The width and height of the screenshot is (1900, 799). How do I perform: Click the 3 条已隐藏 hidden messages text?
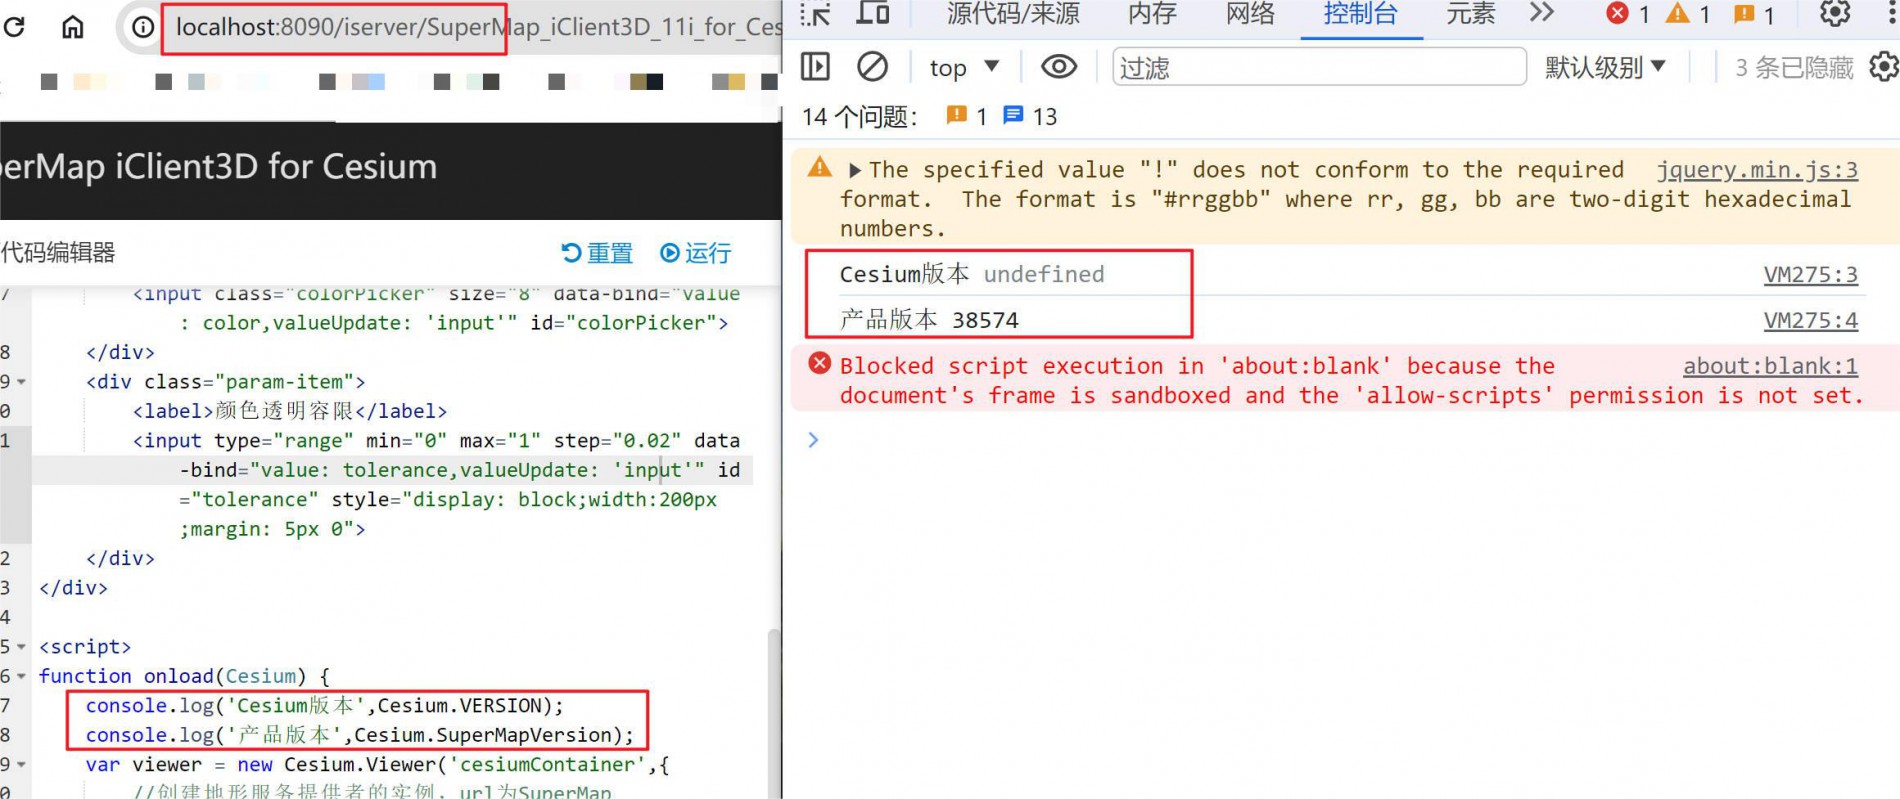(1794, 67)
